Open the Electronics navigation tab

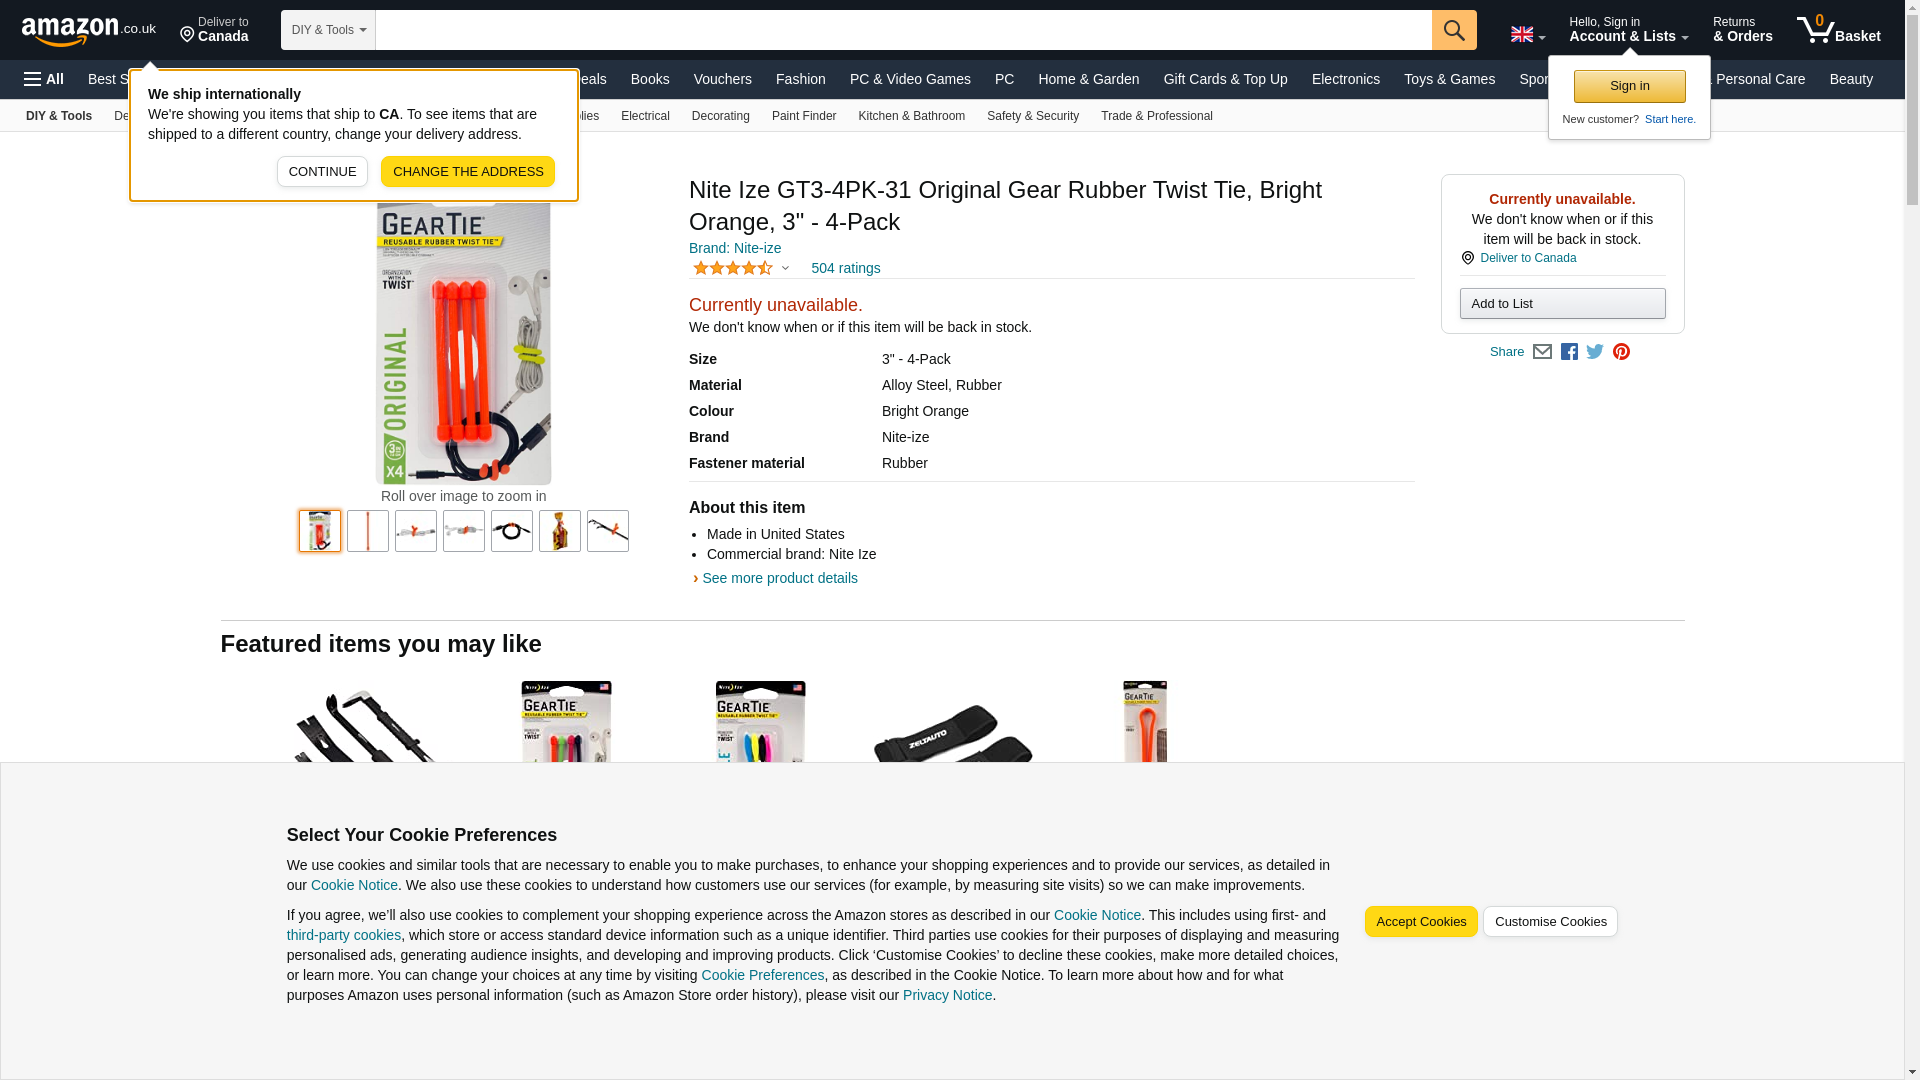1345,79
